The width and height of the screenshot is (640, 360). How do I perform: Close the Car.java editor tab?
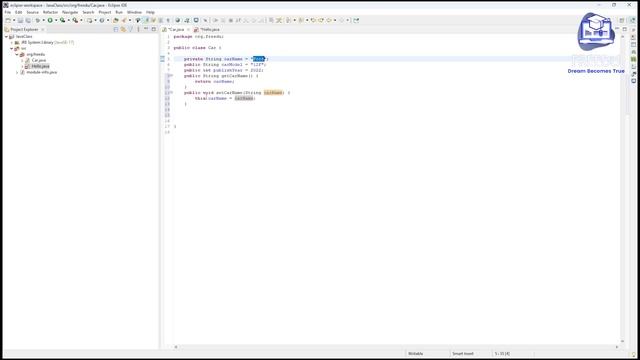click(188, 29)
